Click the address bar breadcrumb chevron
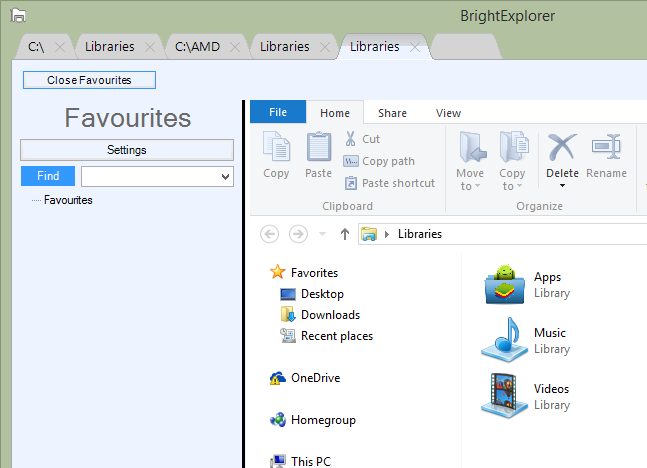Viewport: 647px width, 468px height. [387, 234]
